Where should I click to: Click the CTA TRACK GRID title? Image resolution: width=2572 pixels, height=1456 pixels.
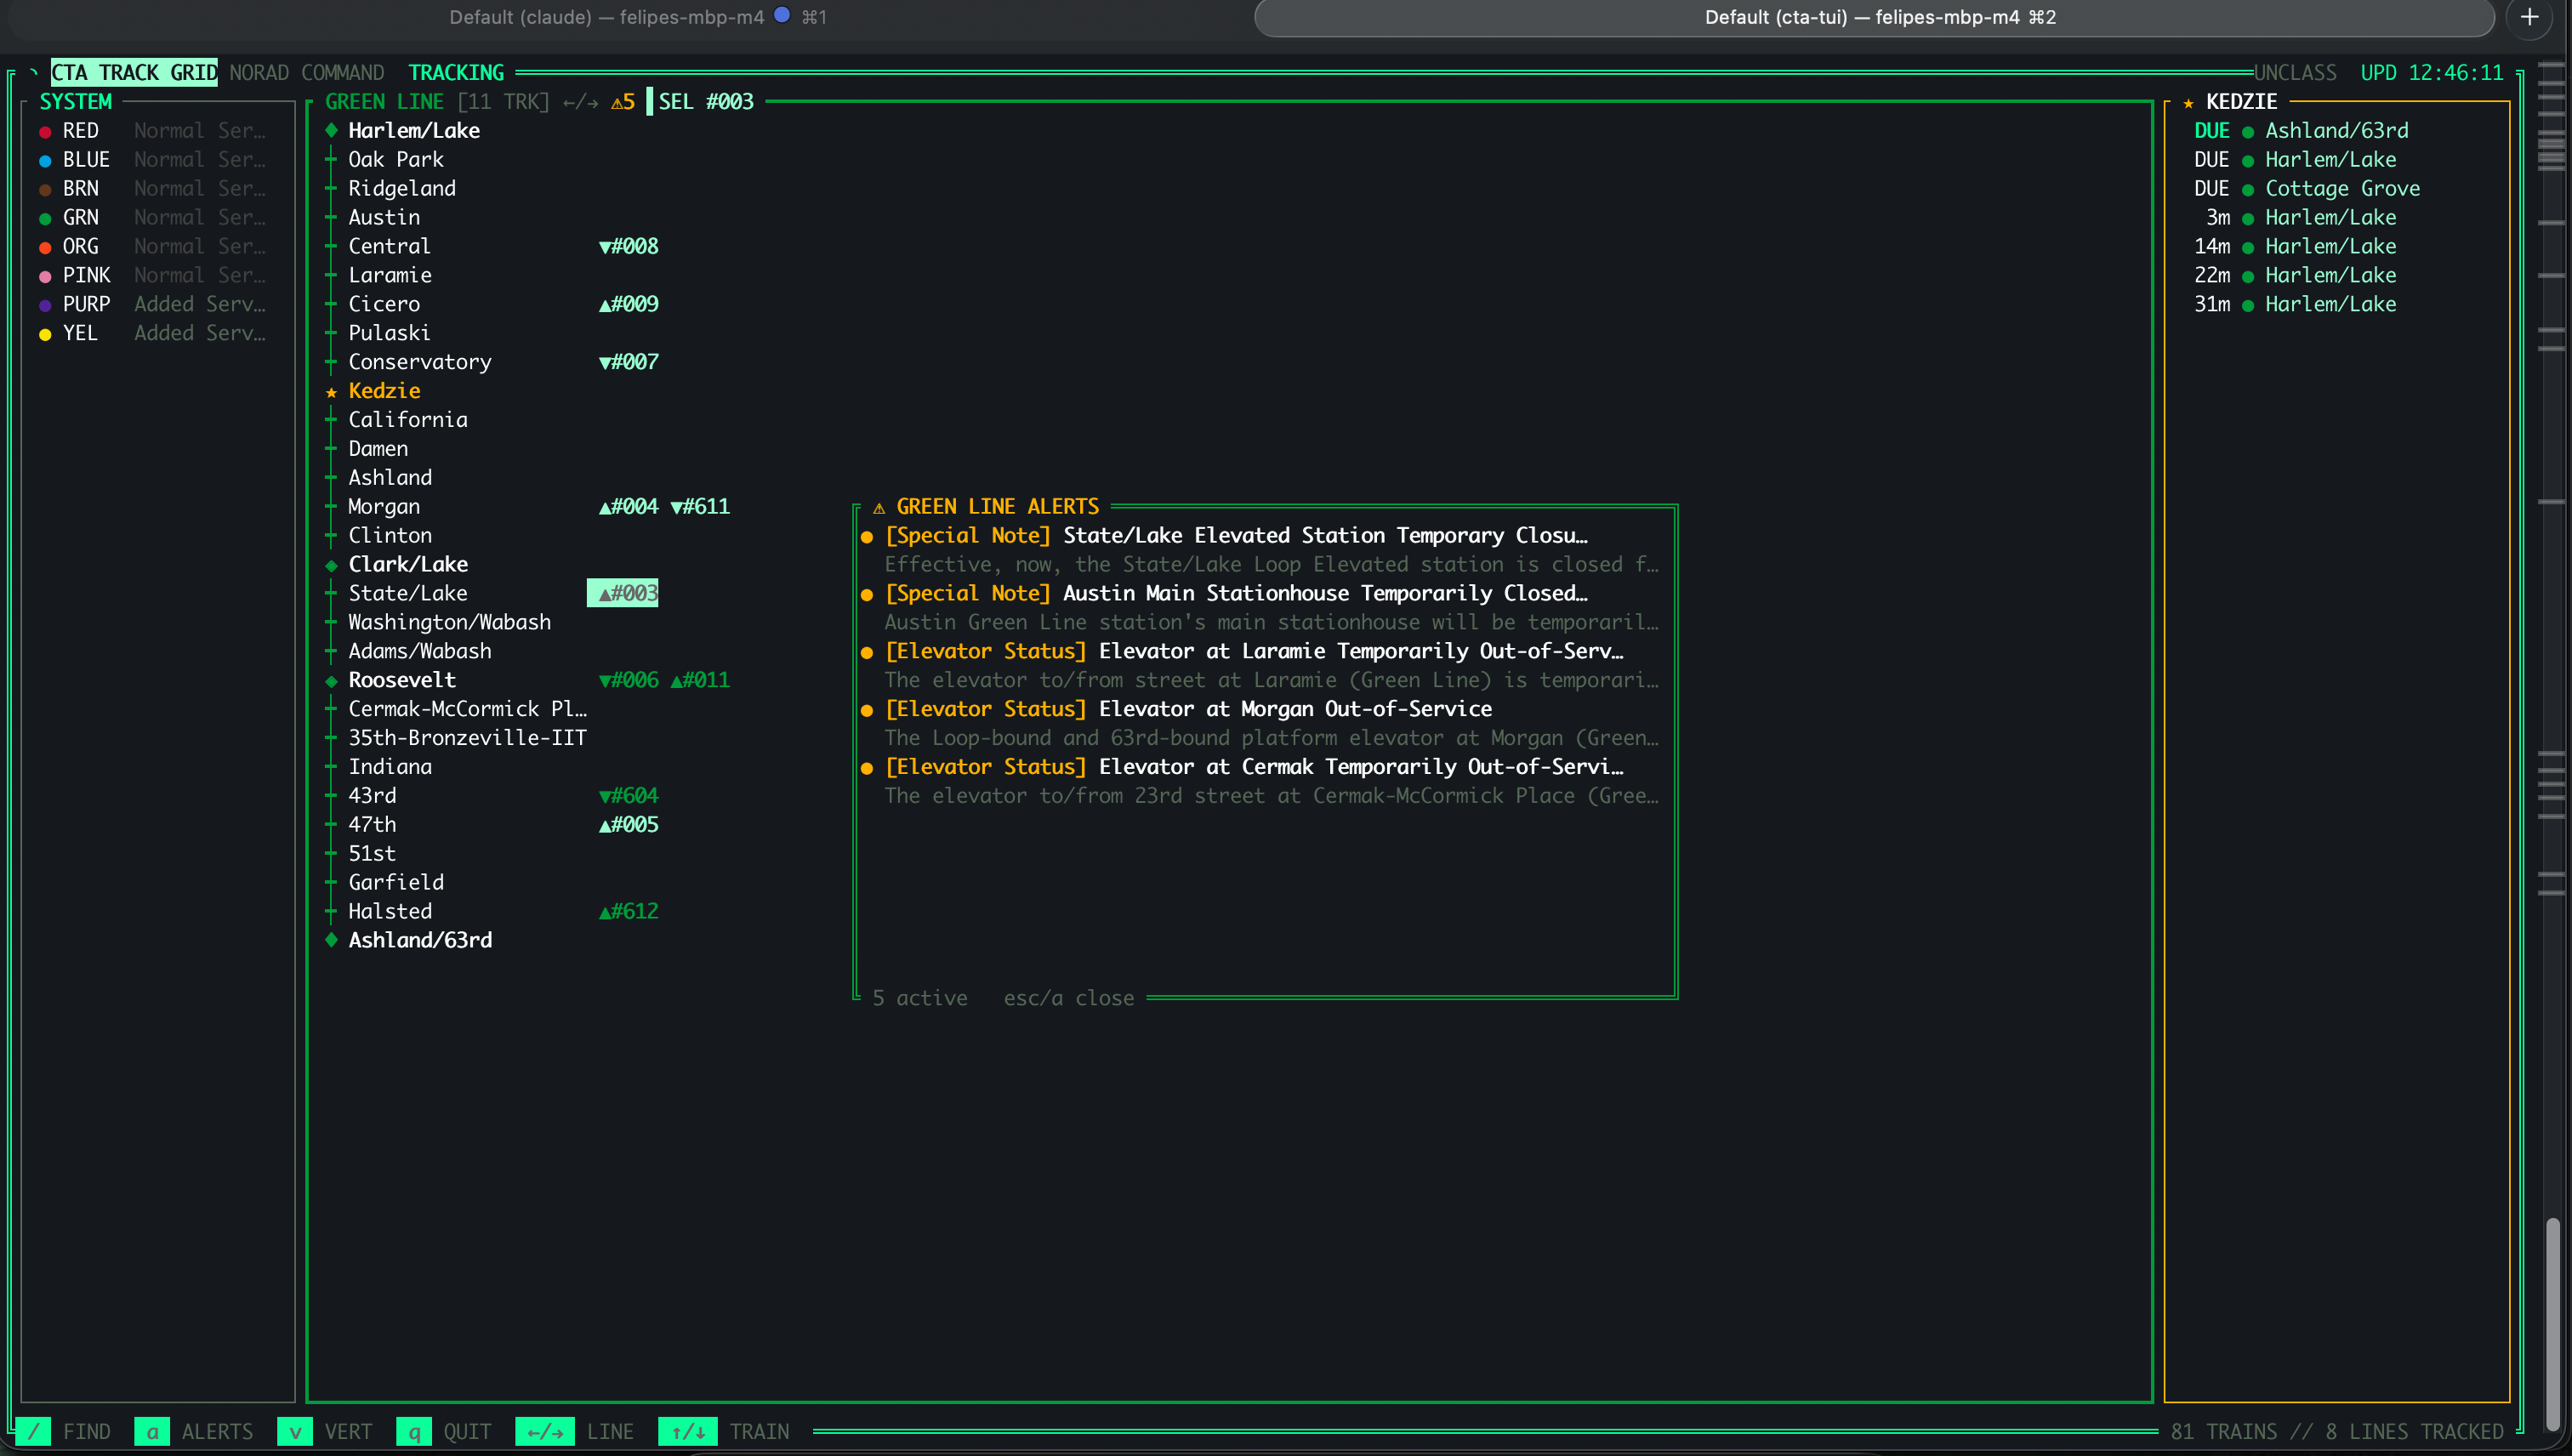134,73
